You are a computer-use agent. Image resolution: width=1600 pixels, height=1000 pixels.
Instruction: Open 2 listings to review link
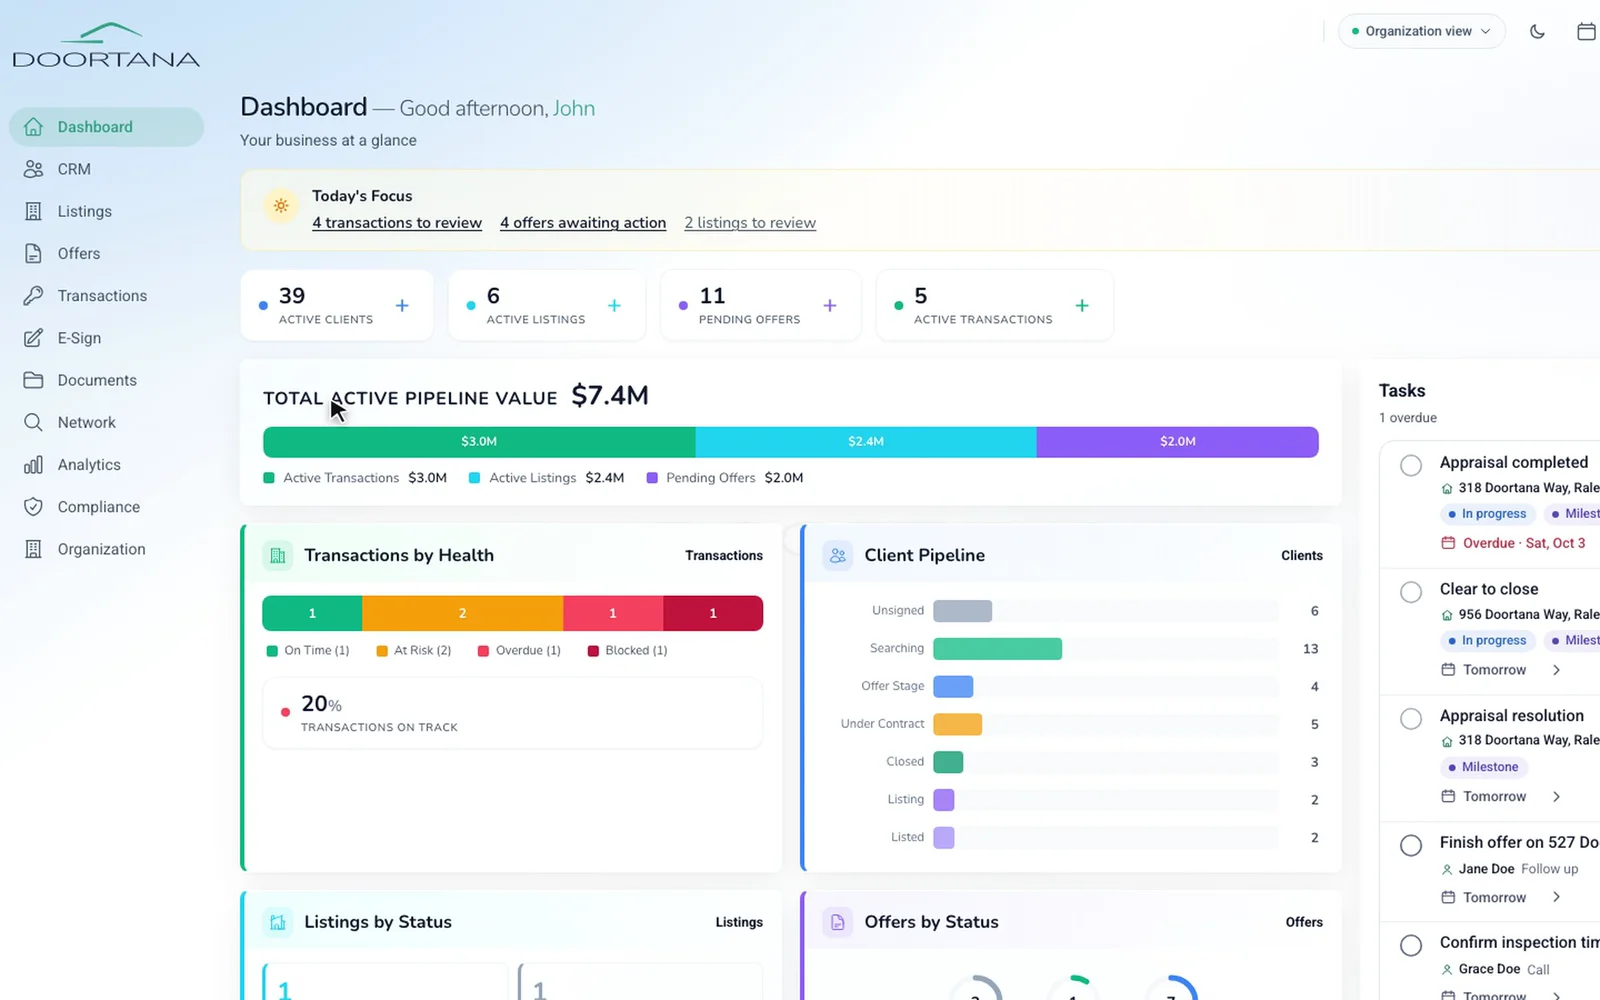coord(750,223)
